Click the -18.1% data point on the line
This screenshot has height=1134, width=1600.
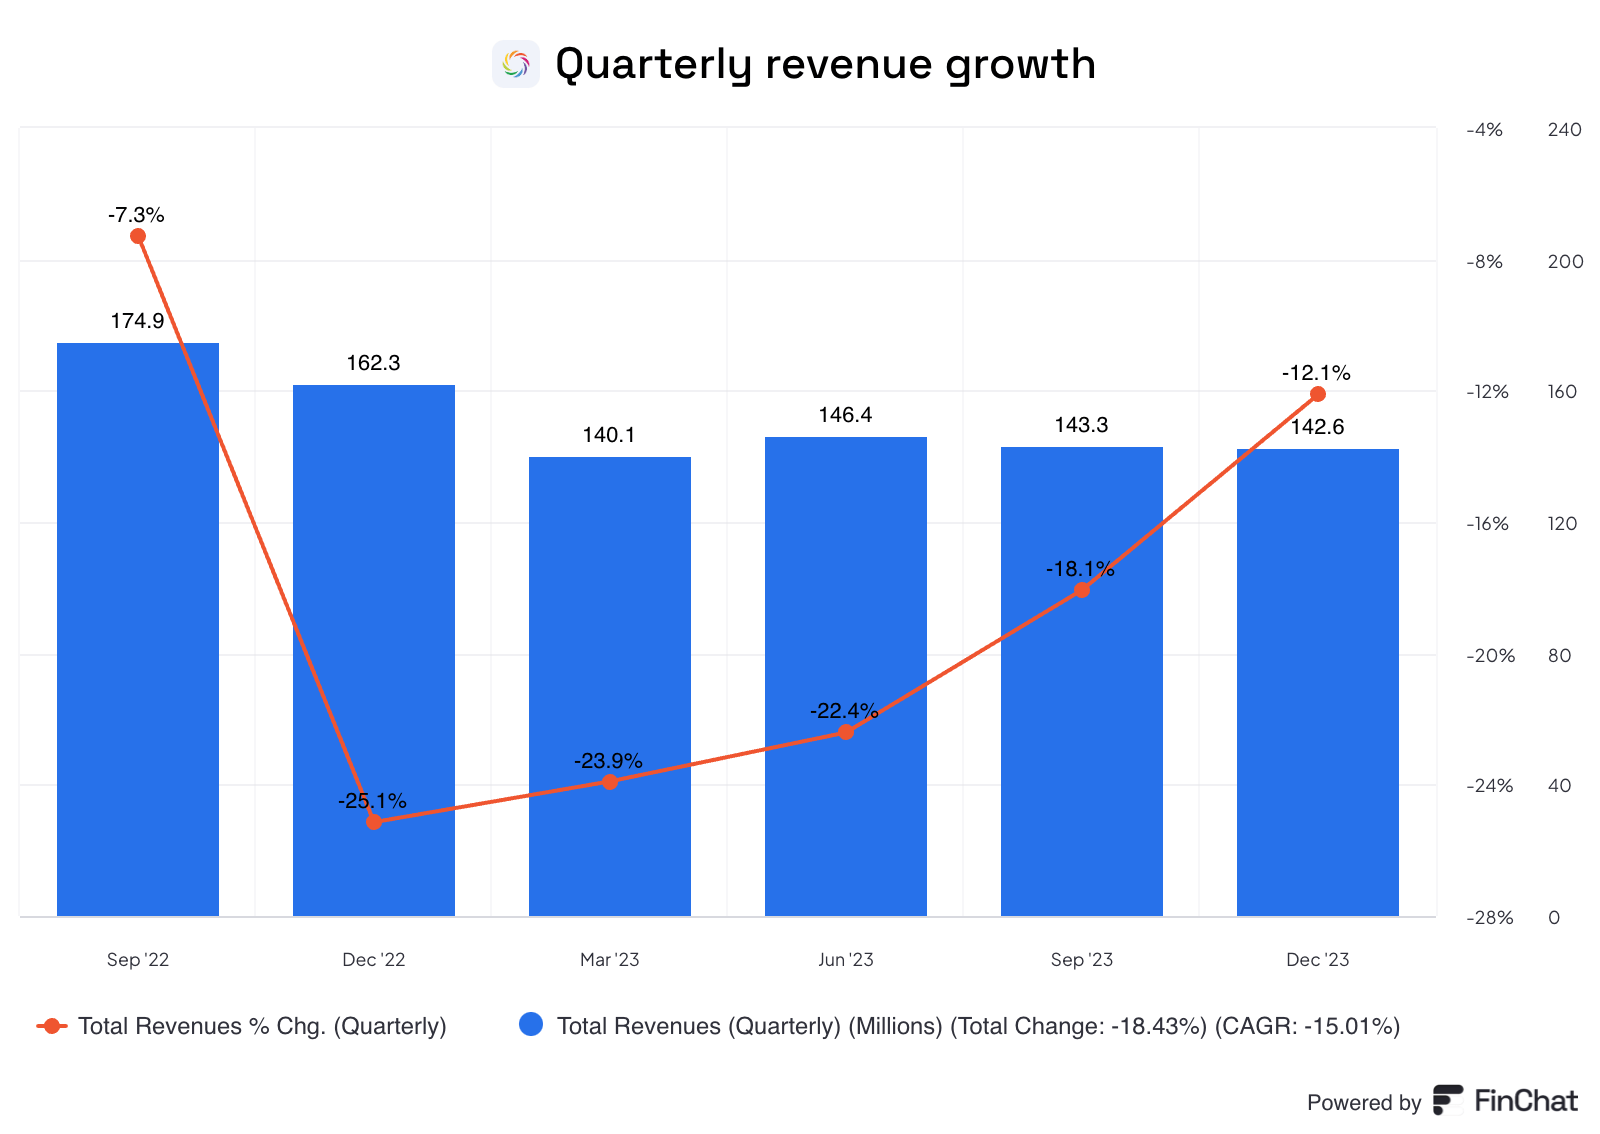pyautogui.click(x=1082, y=591)
